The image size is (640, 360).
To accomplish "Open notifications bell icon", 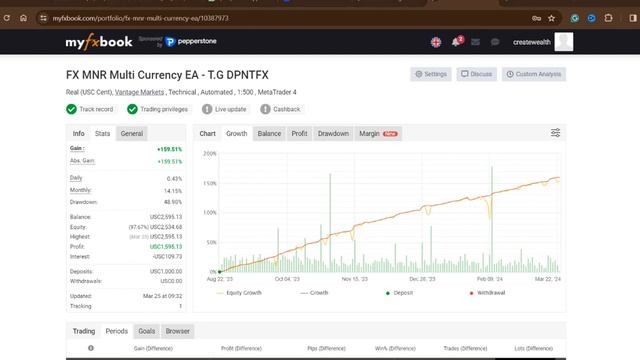I will [x=456, y=42].
